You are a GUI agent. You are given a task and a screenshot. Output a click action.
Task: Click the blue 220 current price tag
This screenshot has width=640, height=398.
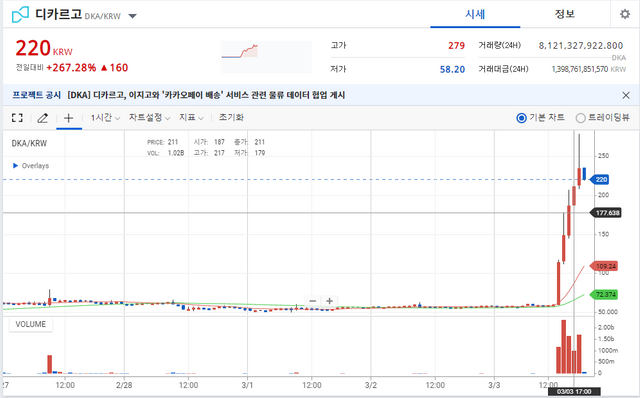[600, 179]
